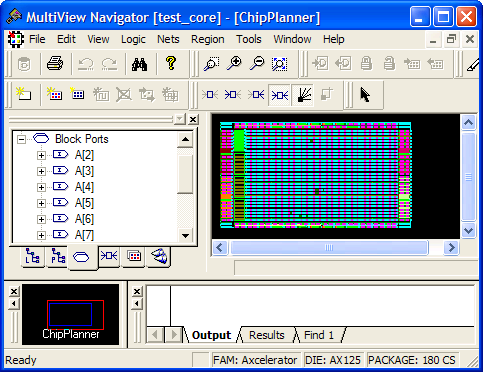Click the grayed-out delete region X icon
The height and width of the screenshot is (372, 483).
[x=124, y=95]
